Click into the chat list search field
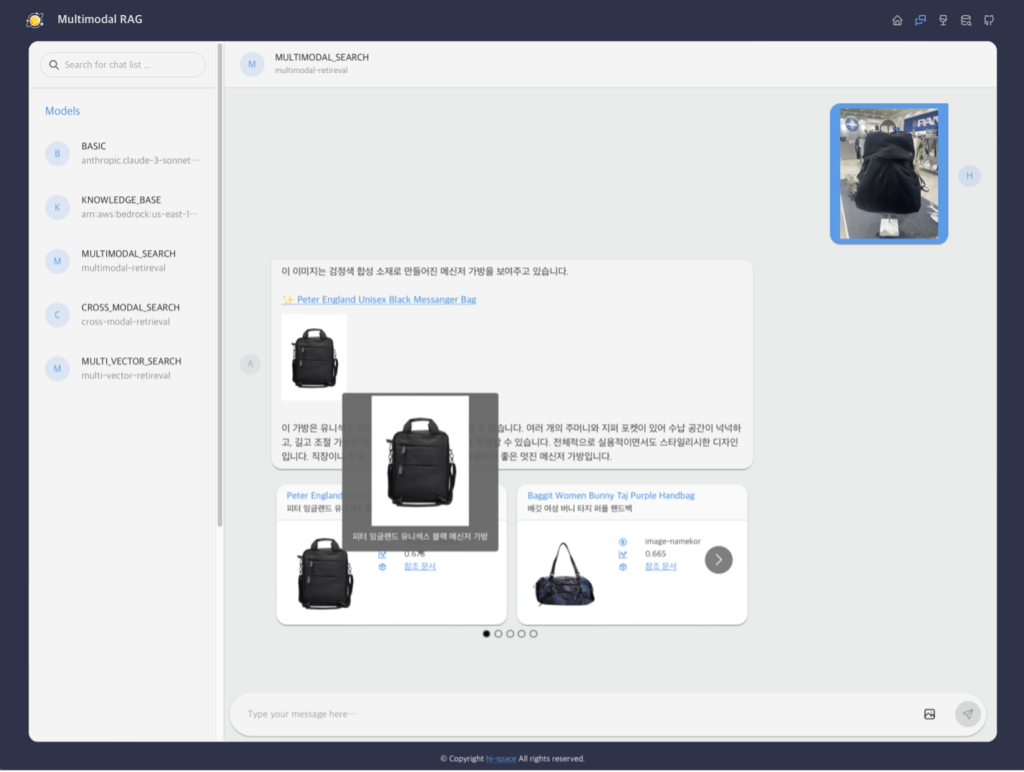The image size is (1024, 772). pos(123,65)
